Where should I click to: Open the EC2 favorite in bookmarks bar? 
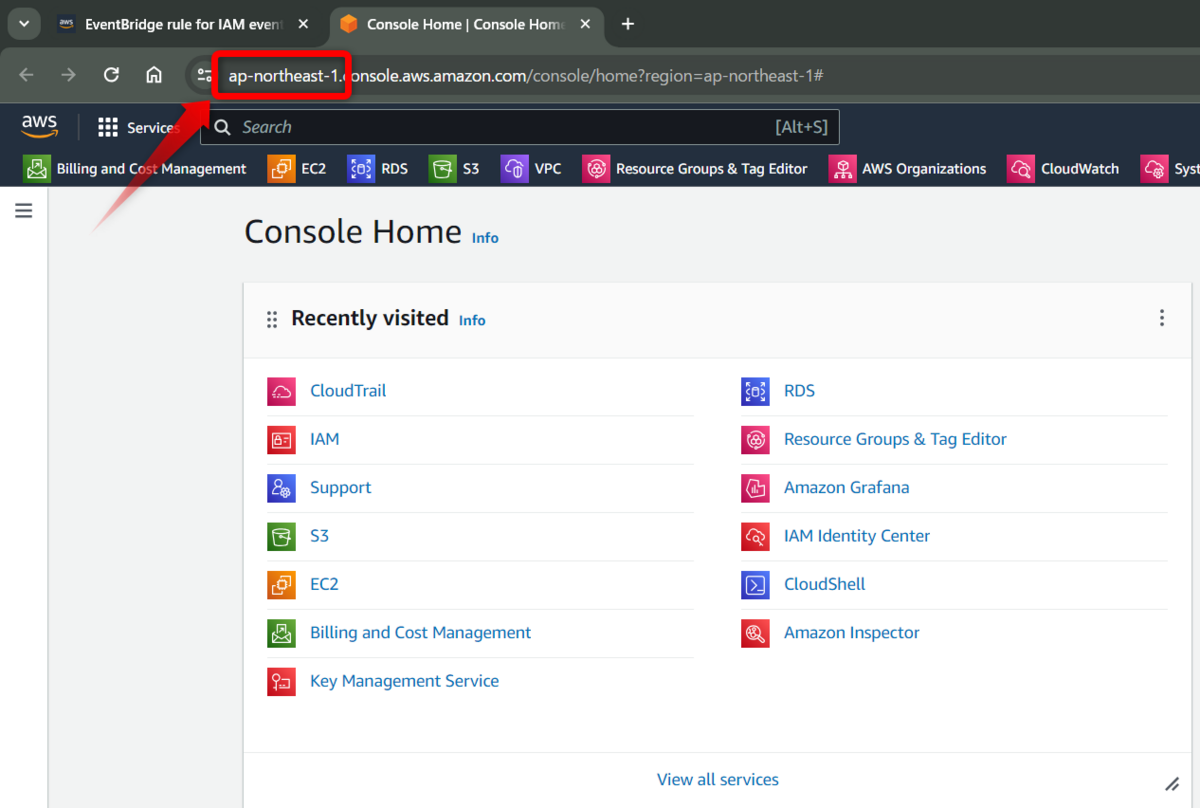pos(298,169)
